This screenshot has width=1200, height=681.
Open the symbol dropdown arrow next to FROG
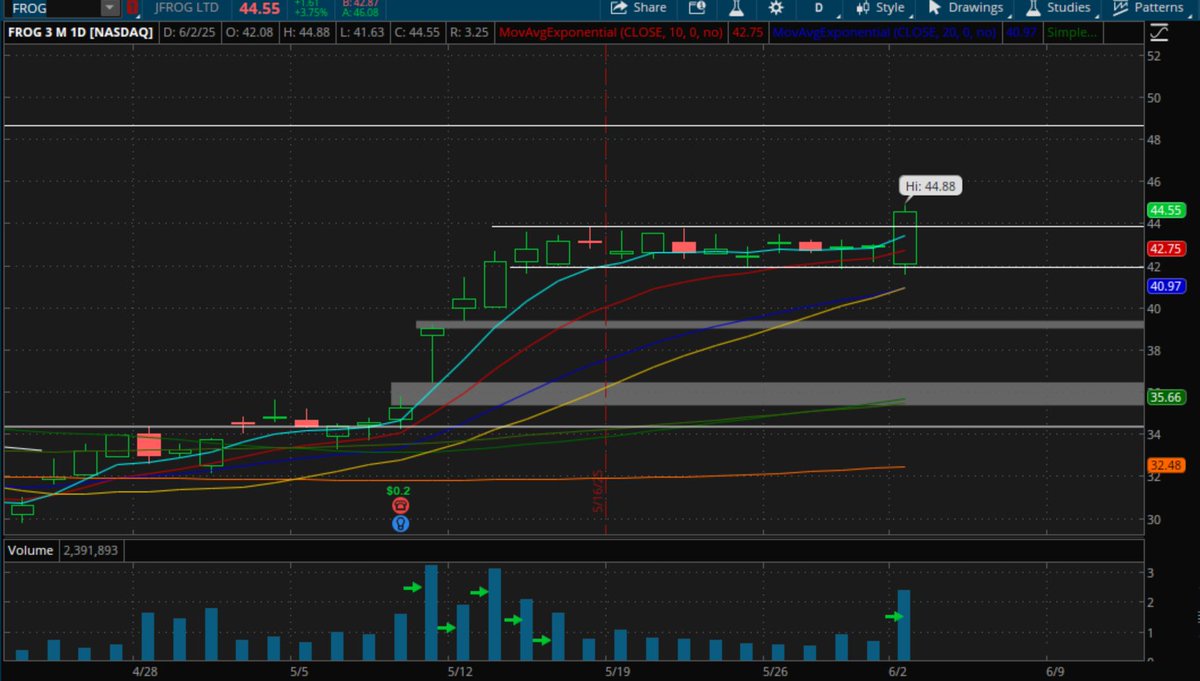pyautogui.click(x=109, y=8)
